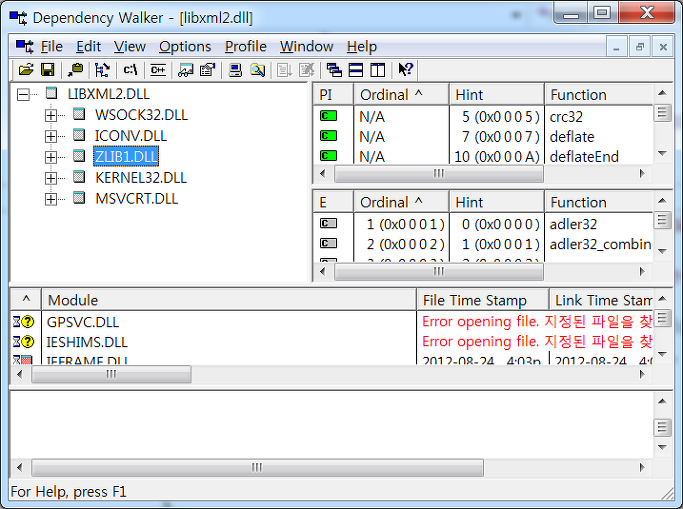The image size is (683, 509).
Task: Expand the WSOCK32.DLL tree node
Action: [x=51, y=115]
